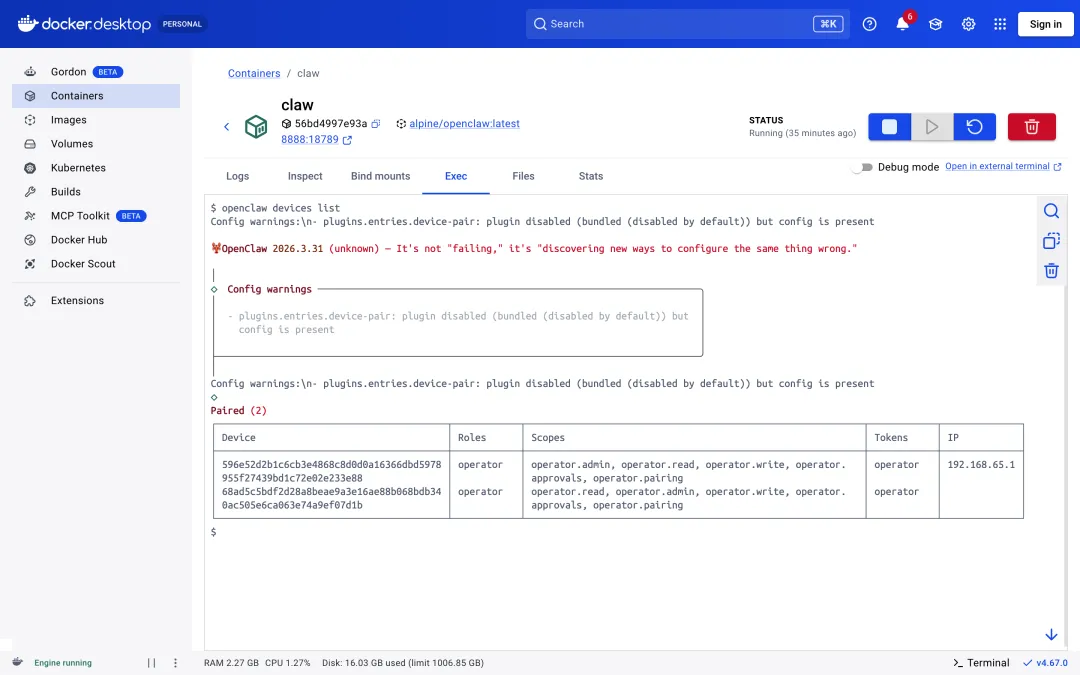Clear the terminal using the trash icon
This screenshot has height=675, width=1080.
tap(1051, 271)
